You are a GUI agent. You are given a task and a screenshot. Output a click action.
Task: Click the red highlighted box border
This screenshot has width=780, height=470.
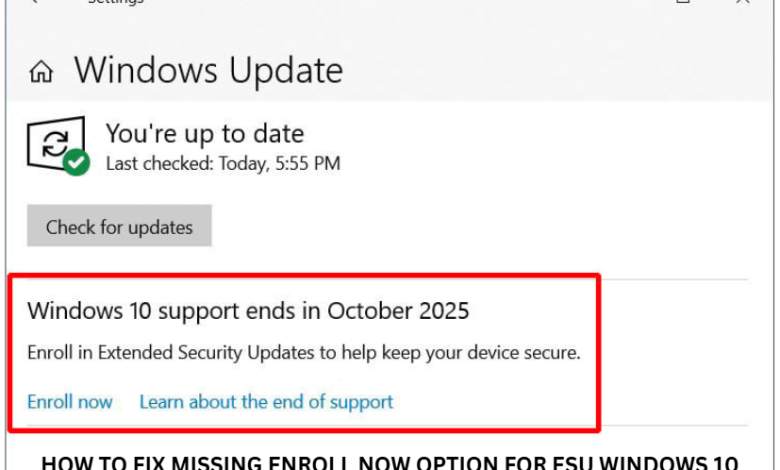(600, 350)
